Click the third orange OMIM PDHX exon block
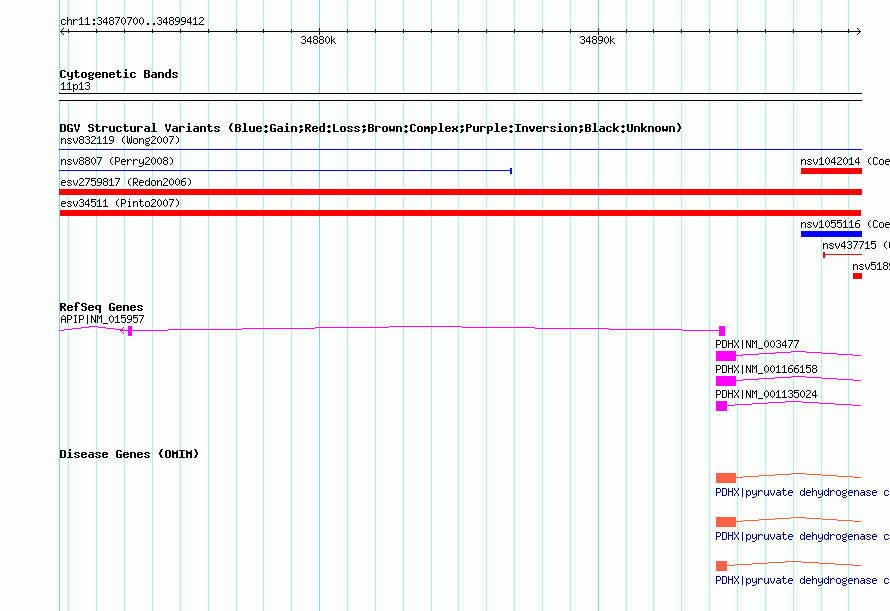Screen dimensions: 890x611 (721, 566)
